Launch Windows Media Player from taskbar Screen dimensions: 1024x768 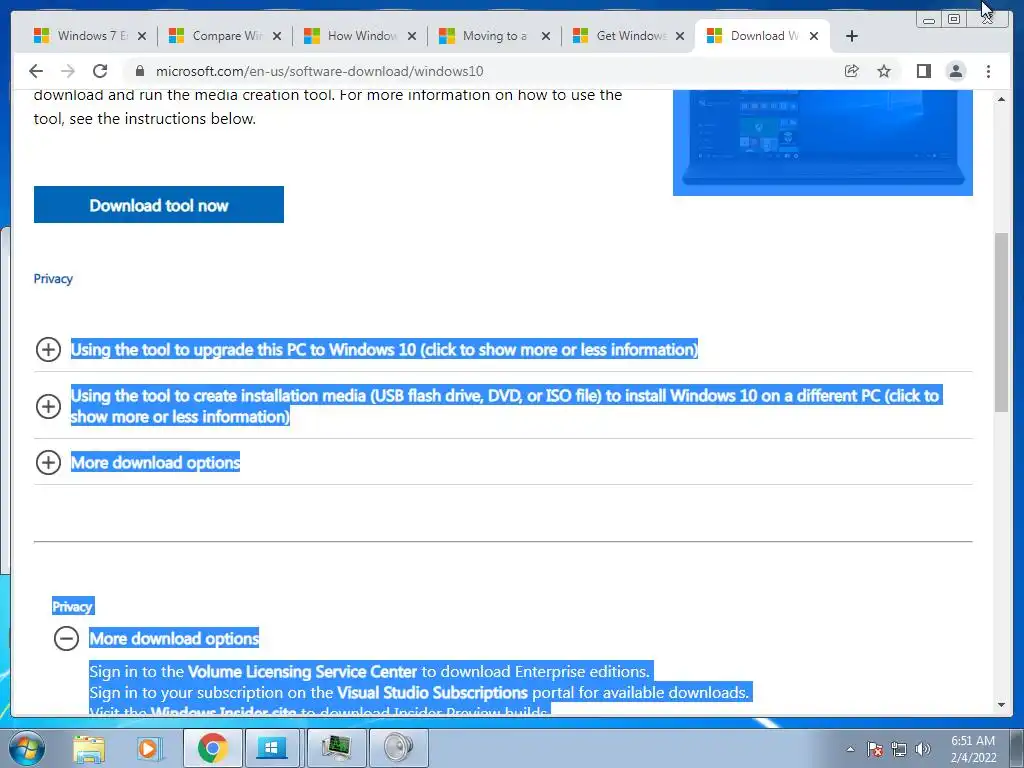pyautogui.click(x=149, y=748)
